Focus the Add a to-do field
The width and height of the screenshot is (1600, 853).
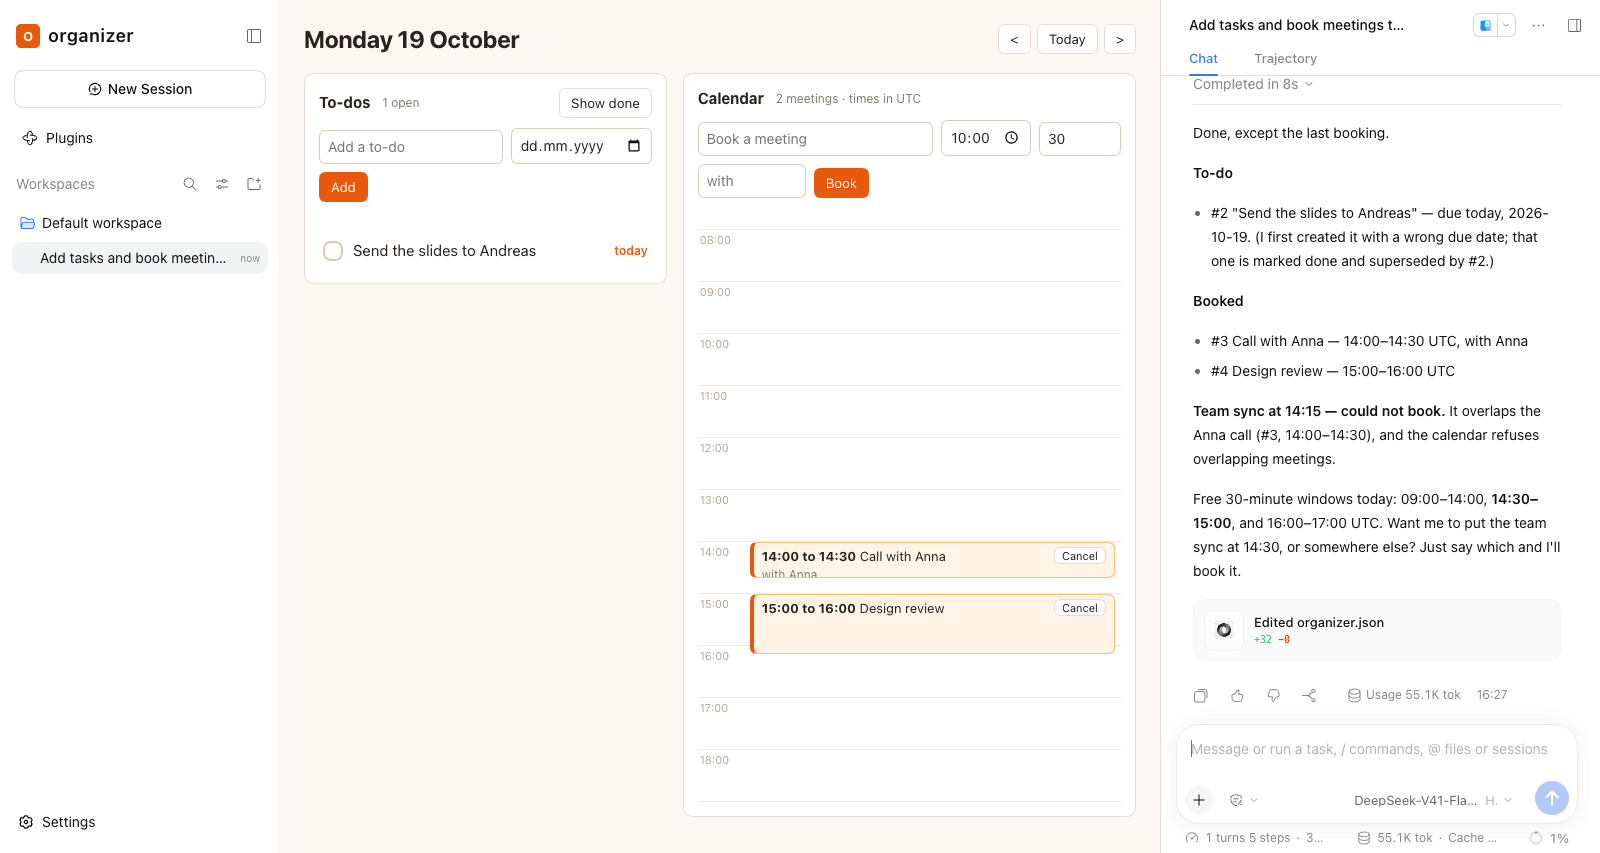411,147
